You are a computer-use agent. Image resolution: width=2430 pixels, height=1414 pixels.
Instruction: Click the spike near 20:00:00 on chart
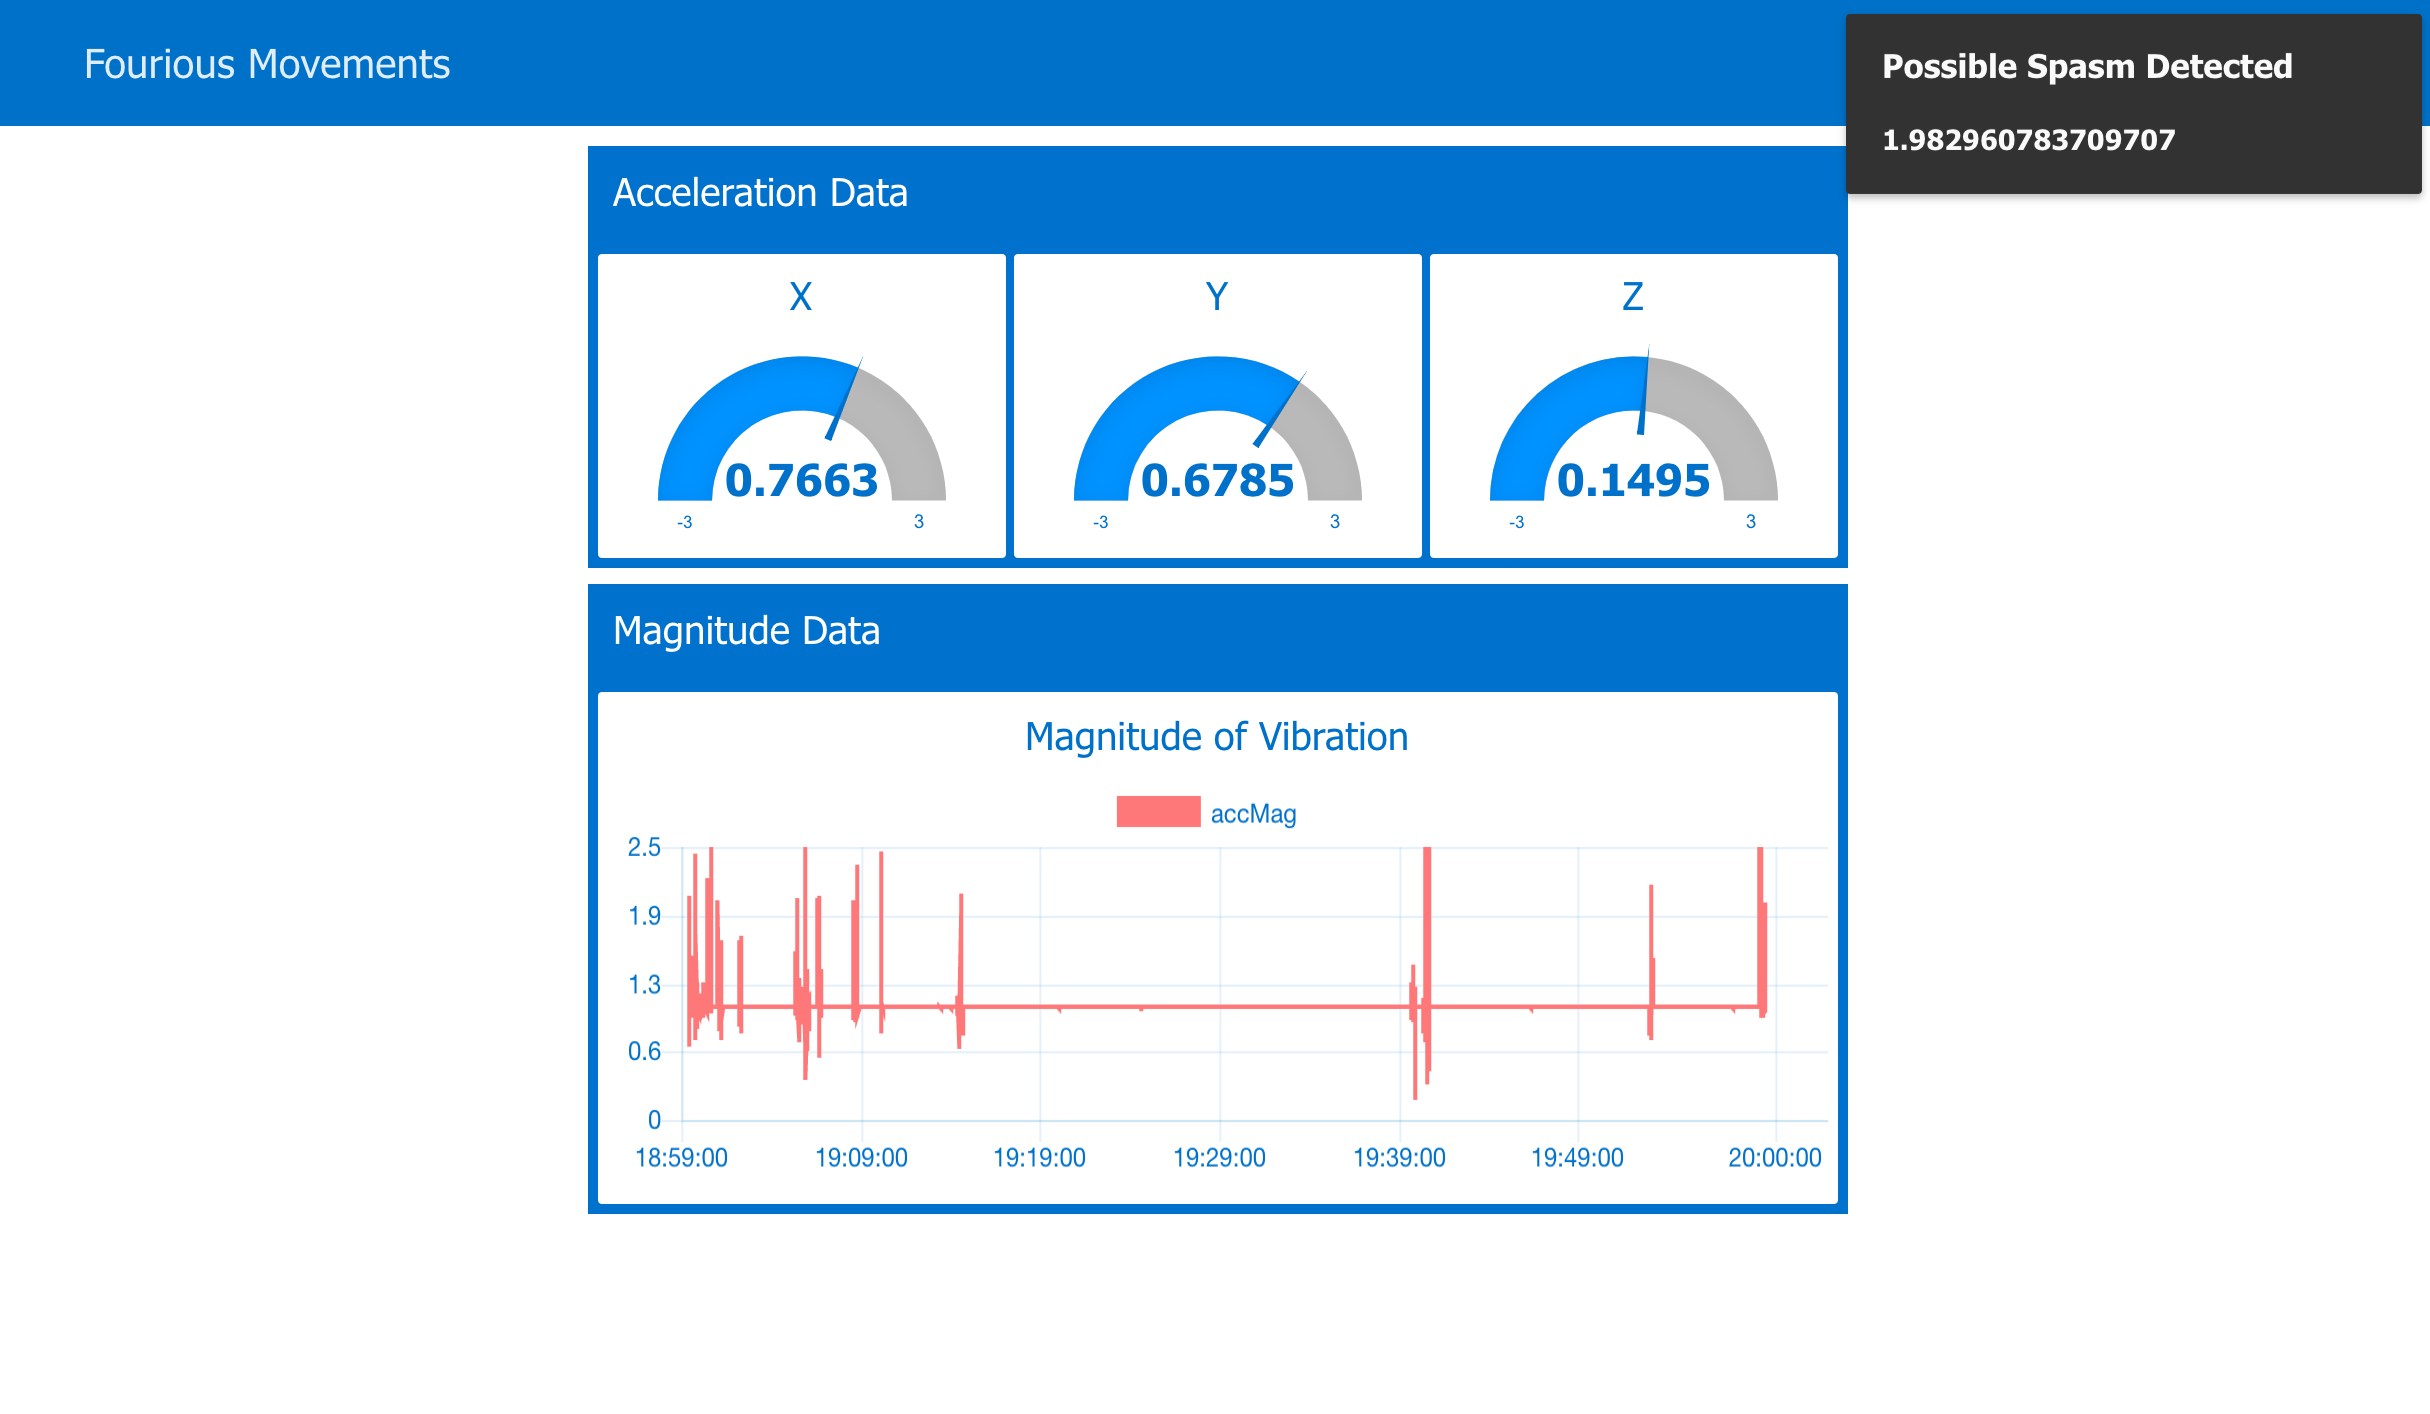point(1761,930)
